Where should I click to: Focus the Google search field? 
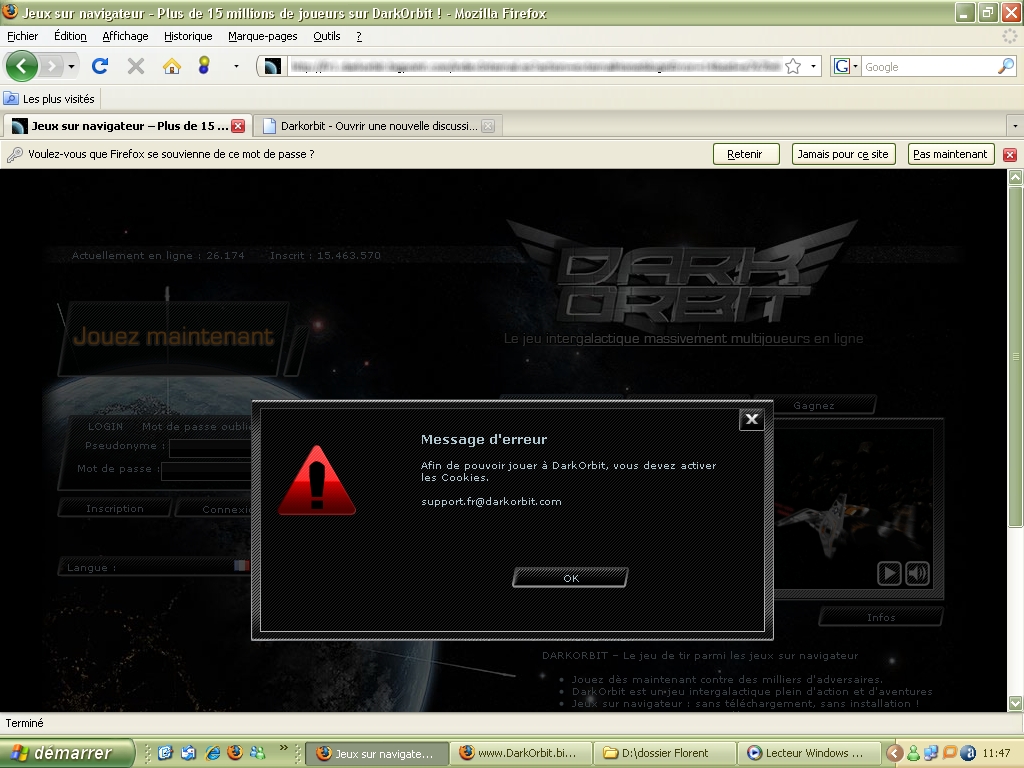(x=929, y=67)
